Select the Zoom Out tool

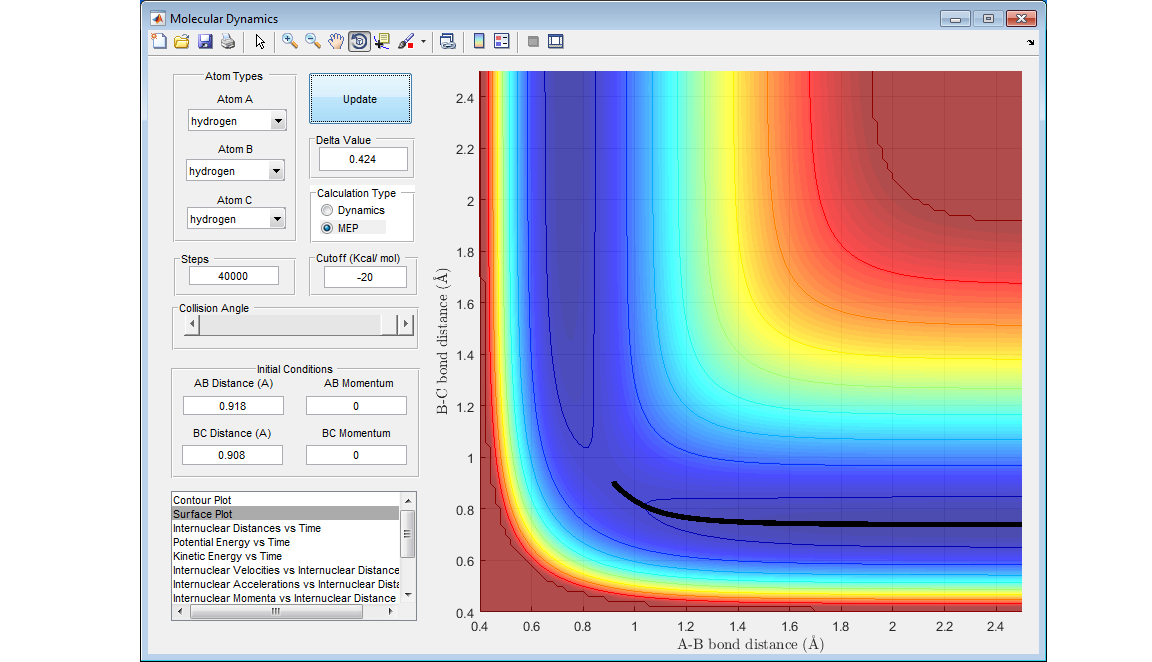point(312,41)
